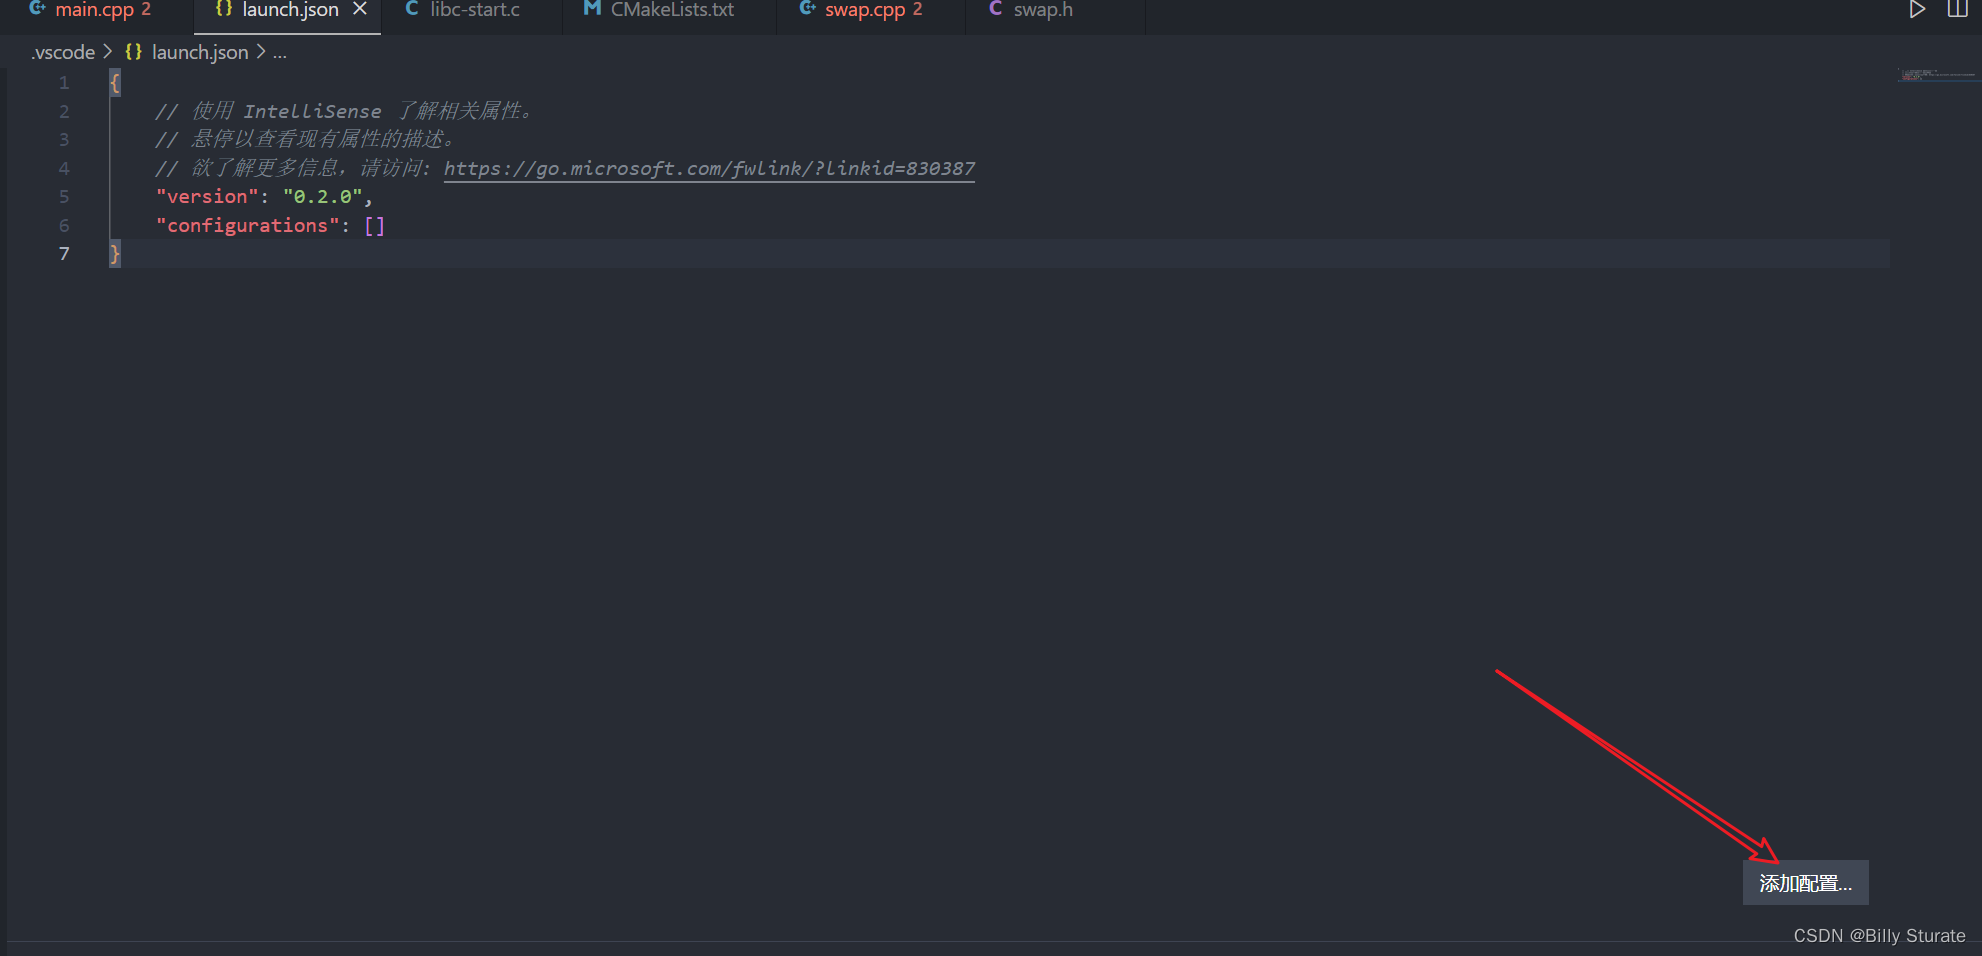Click the 添加配置... button
The width and height of the screenshot is (1982, 956).
(x=1804, y=883)
